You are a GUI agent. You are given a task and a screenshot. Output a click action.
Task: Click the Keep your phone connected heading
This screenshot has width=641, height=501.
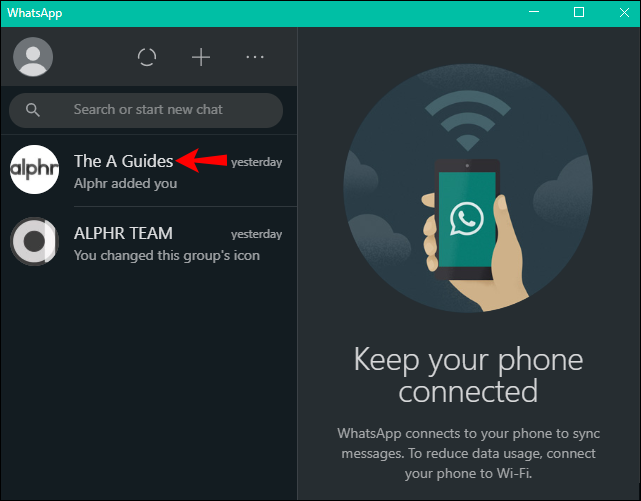[468, 375]
